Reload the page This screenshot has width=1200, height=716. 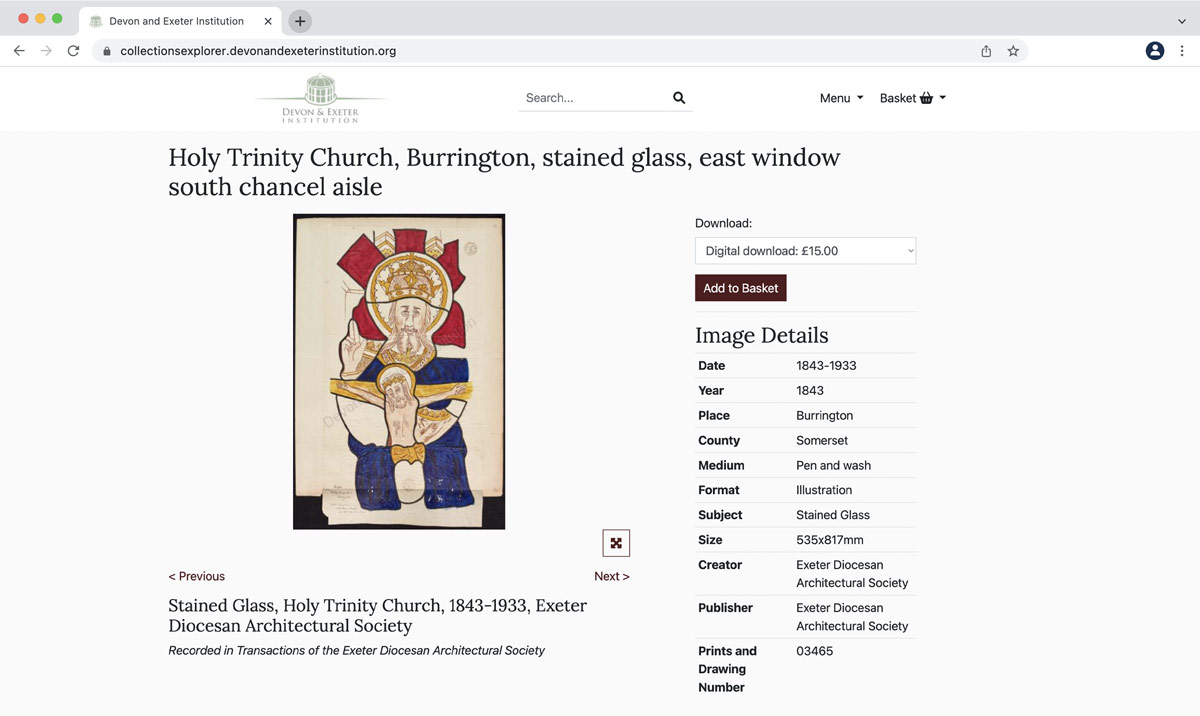(73, 51)
